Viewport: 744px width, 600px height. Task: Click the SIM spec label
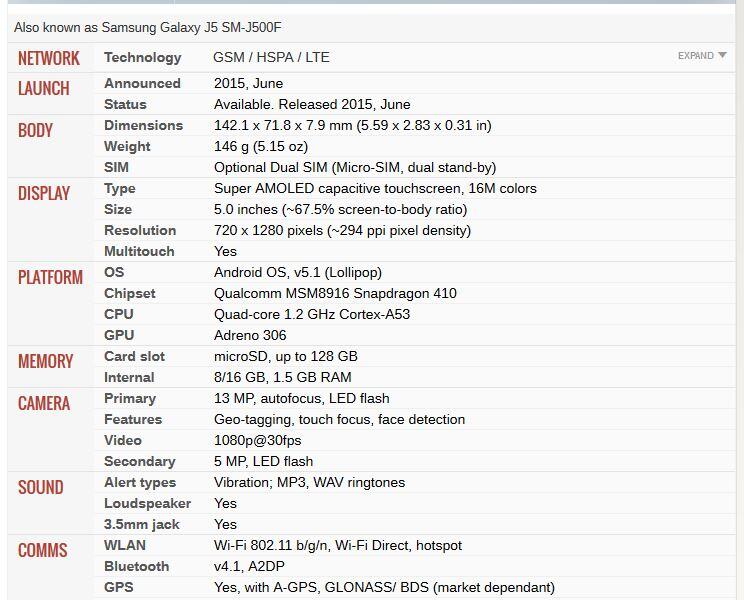pyautogui.click(x=116, y=167)
